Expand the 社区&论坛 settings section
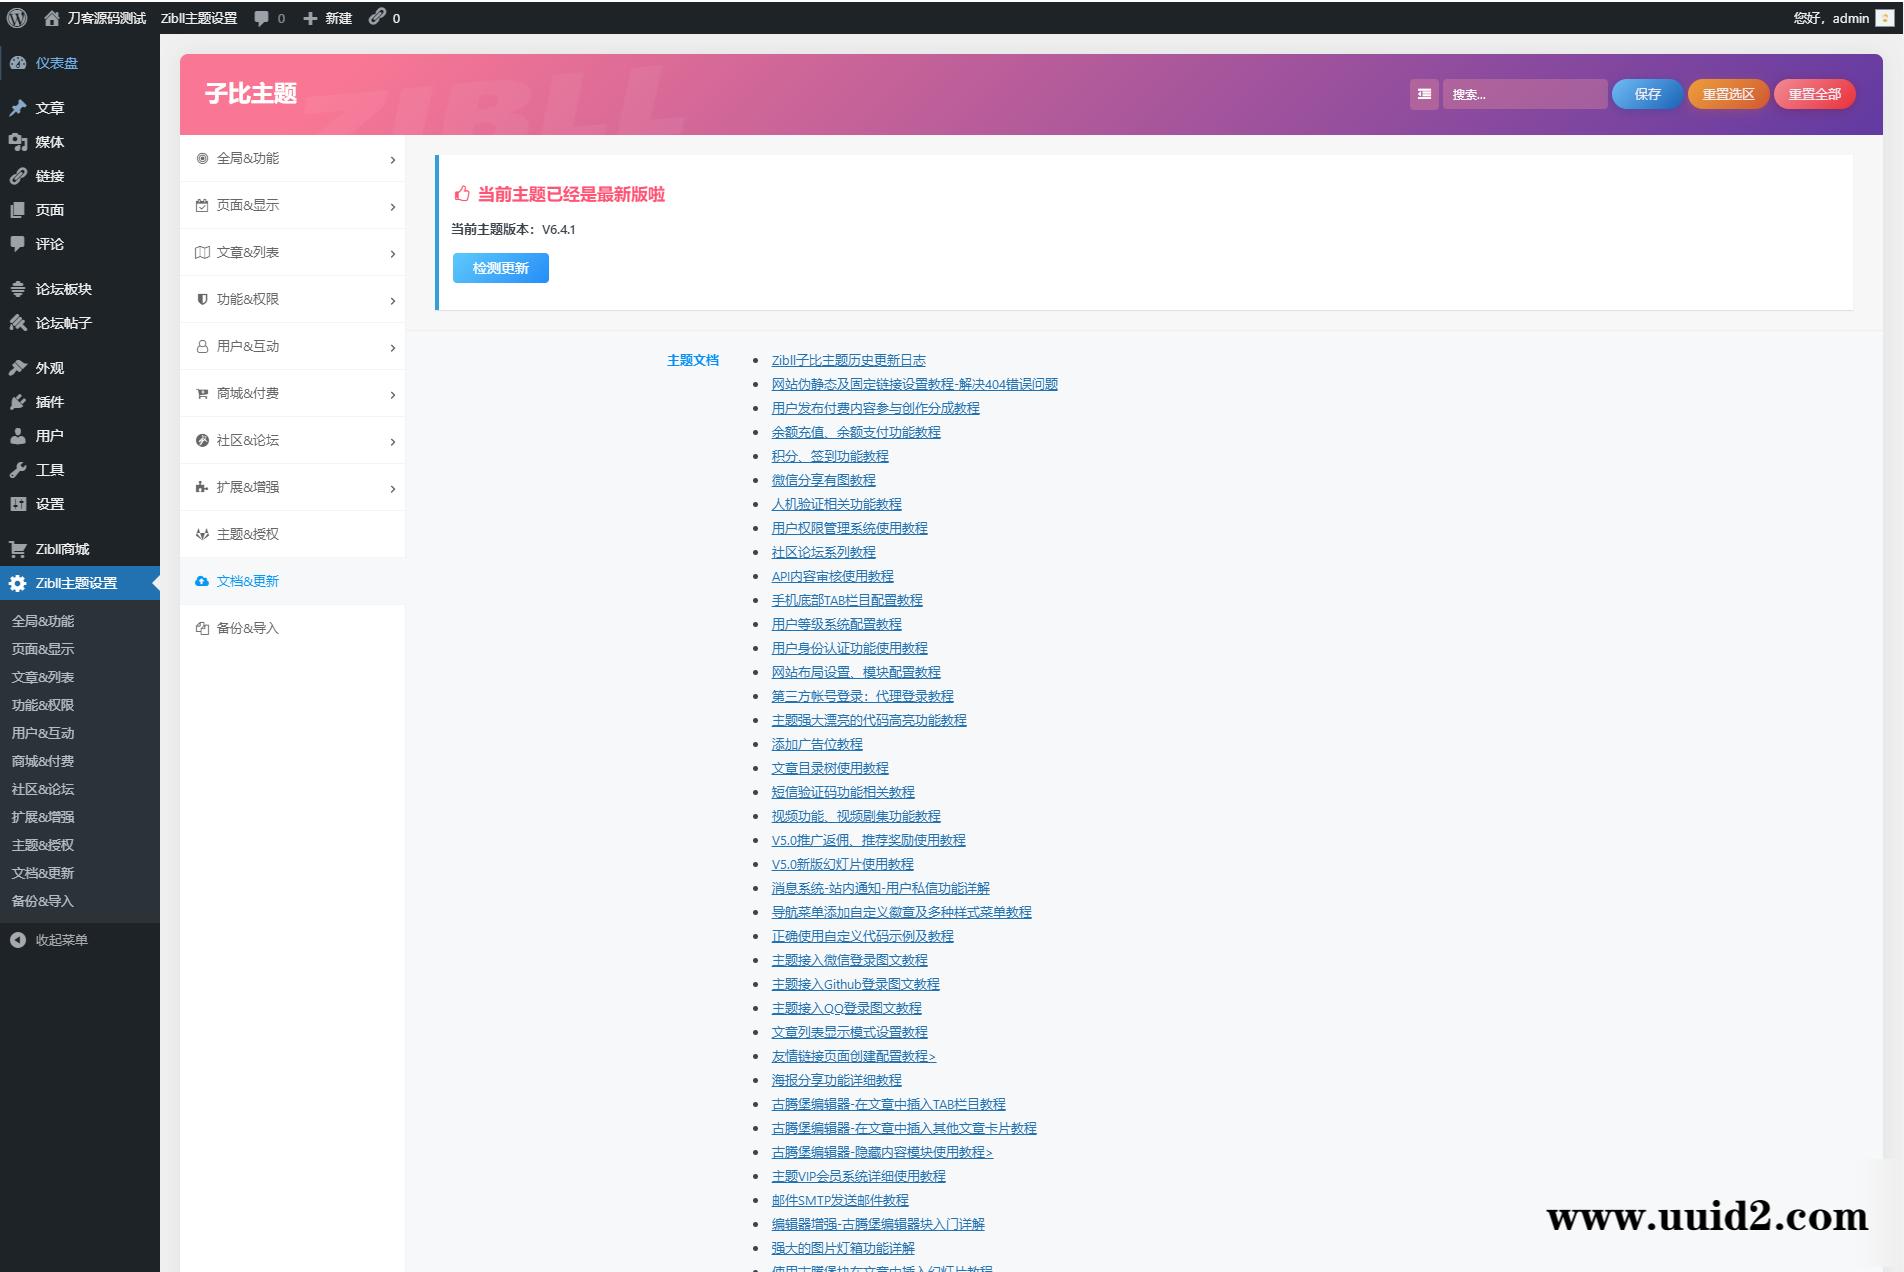The height and width of the screenshot is (1272, 1904). tap(247, 440)
